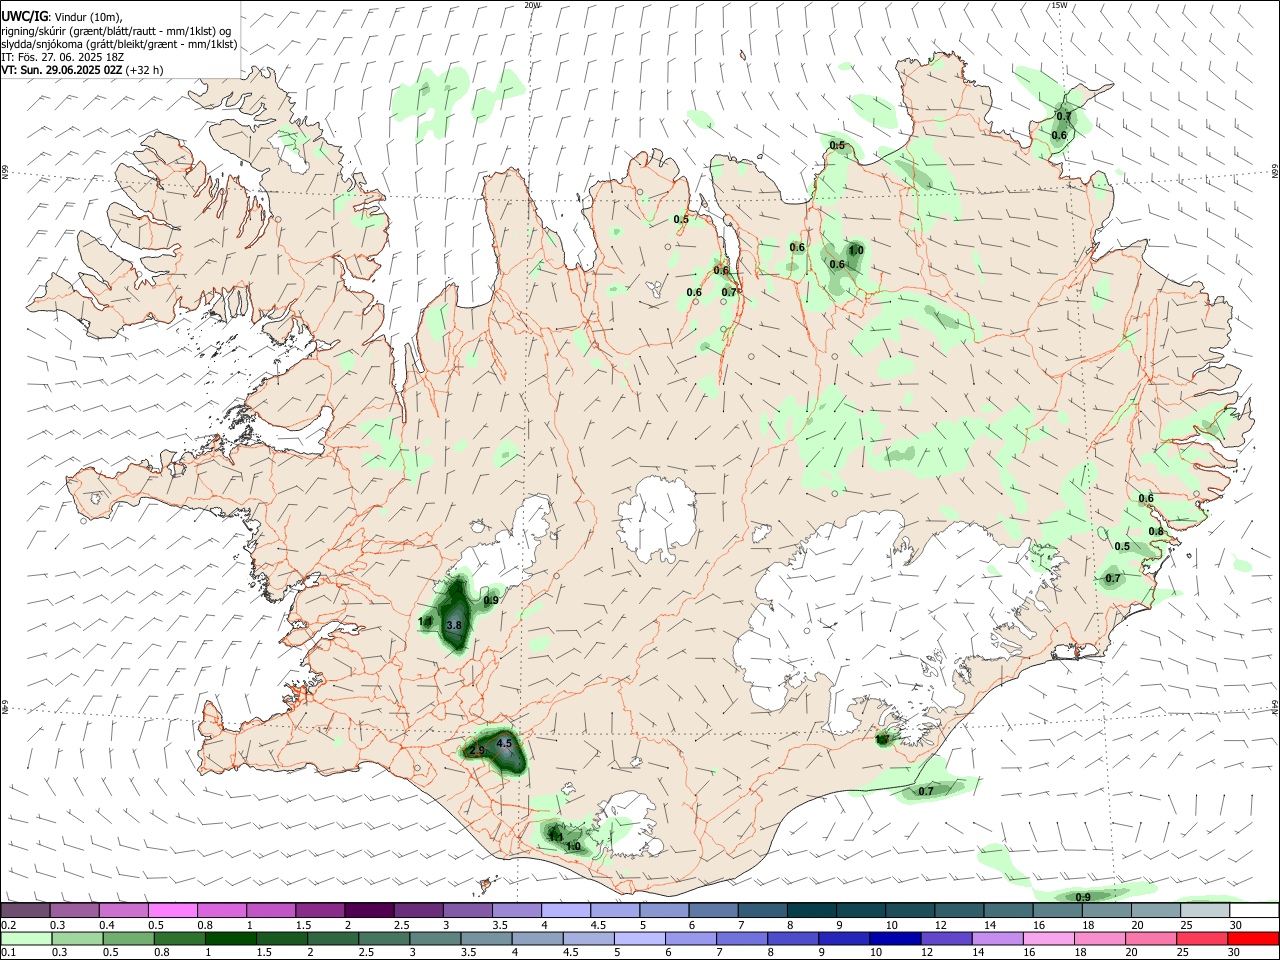This screenshot has width=1280, height=960.
Task: Click the 20W longitude label
Action: (x=533, y=5)
